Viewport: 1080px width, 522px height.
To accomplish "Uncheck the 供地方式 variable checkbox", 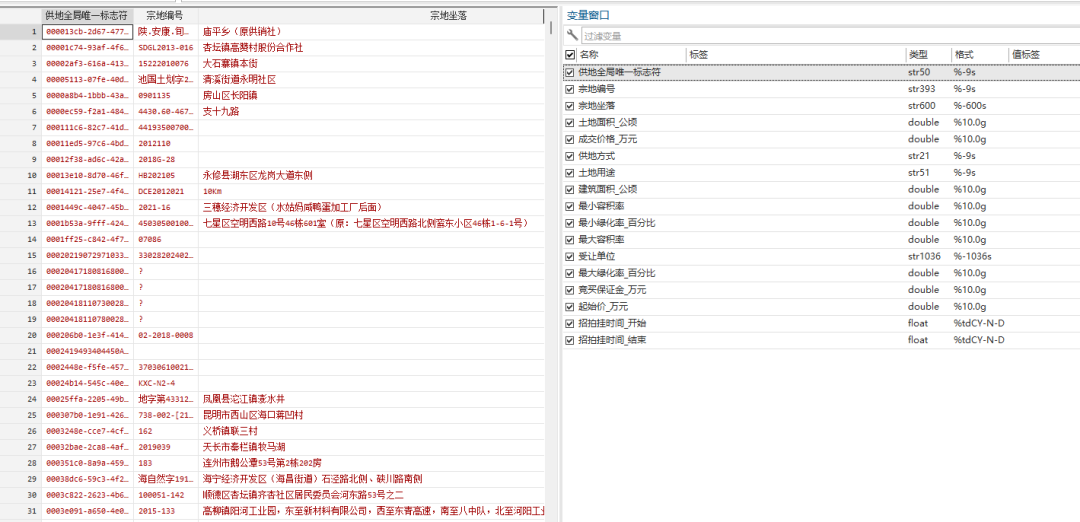I will [x=570, y=156].
